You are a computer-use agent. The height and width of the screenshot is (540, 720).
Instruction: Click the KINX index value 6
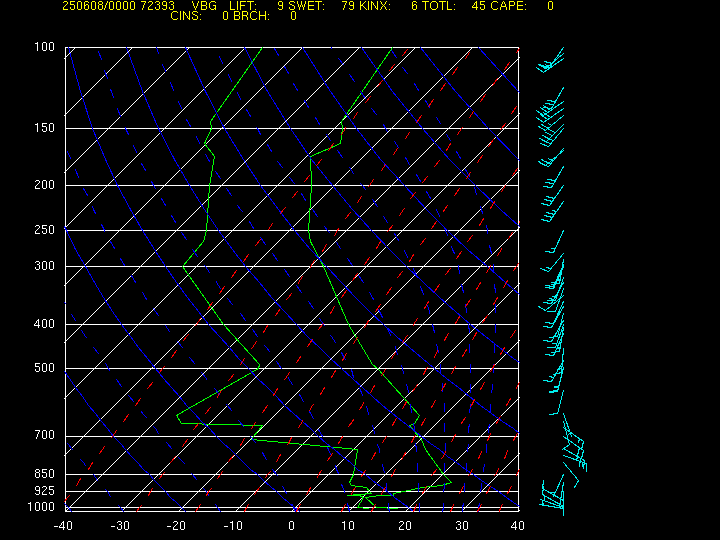pos(414,6)
